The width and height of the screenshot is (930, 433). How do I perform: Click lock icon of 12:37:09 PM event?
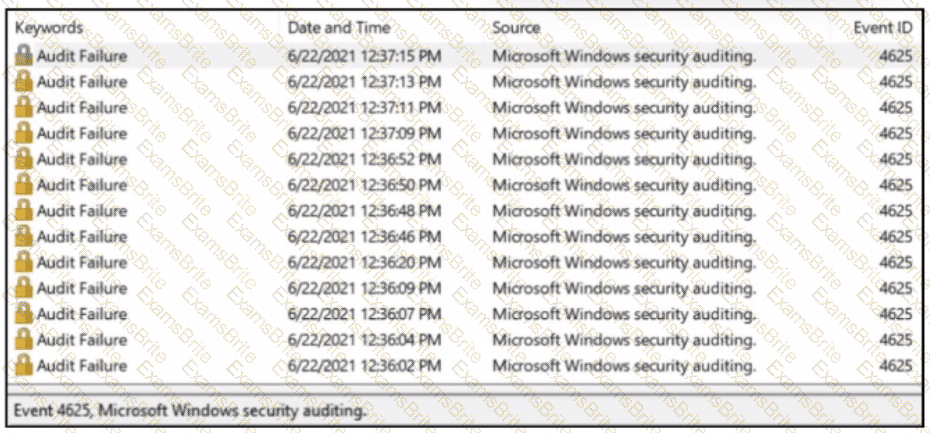(x=24, y=134)
